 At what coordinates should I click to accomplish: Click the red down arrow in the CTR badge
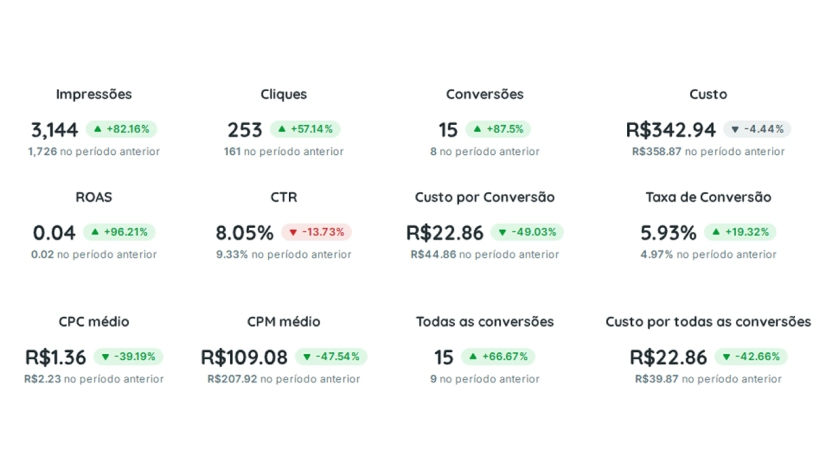pyautogui.click(x=293, y=232)
